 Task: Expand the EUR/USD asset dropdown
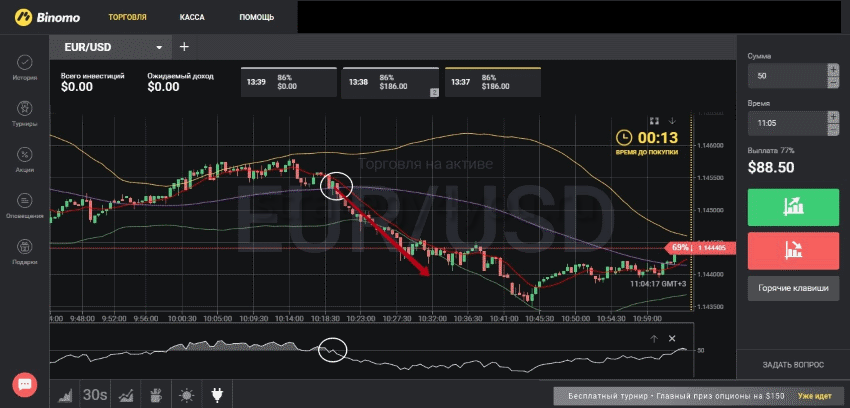[x=159, y=47]
